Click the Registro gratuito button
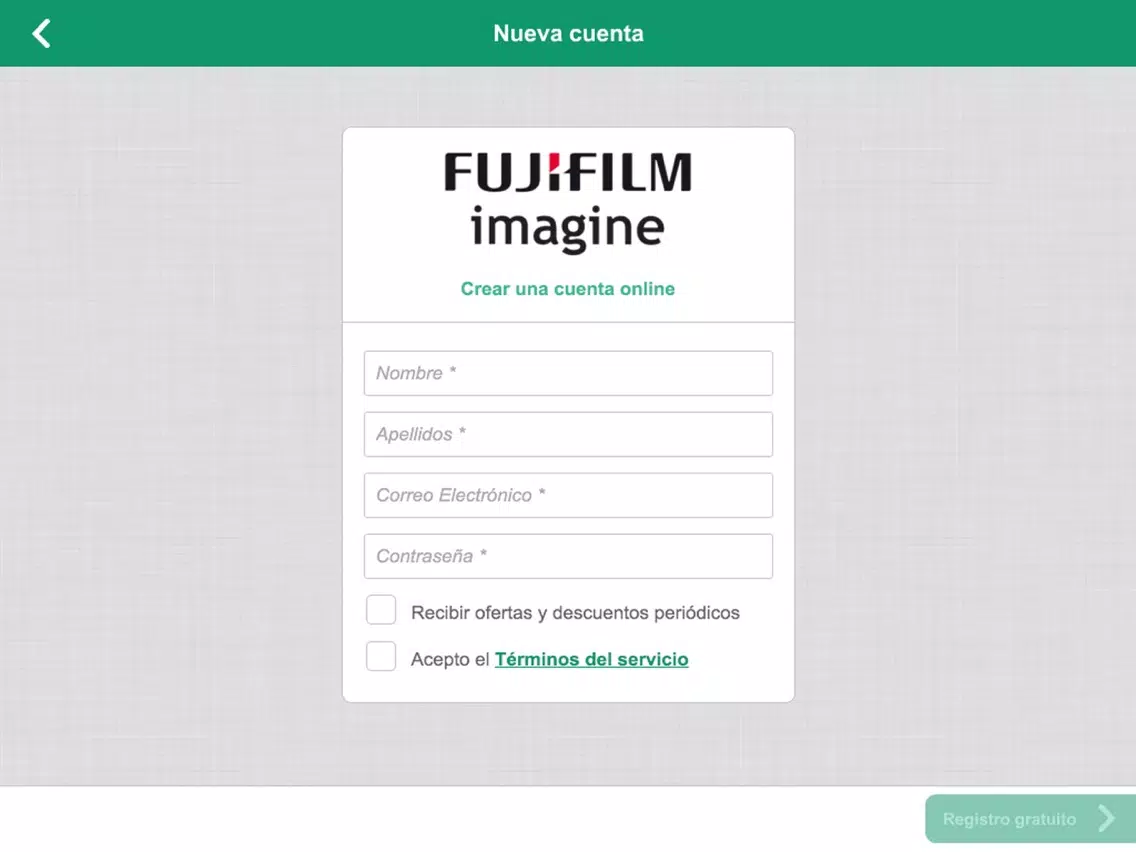The height and width of the screenshot is (852, 1136). 1030,819
